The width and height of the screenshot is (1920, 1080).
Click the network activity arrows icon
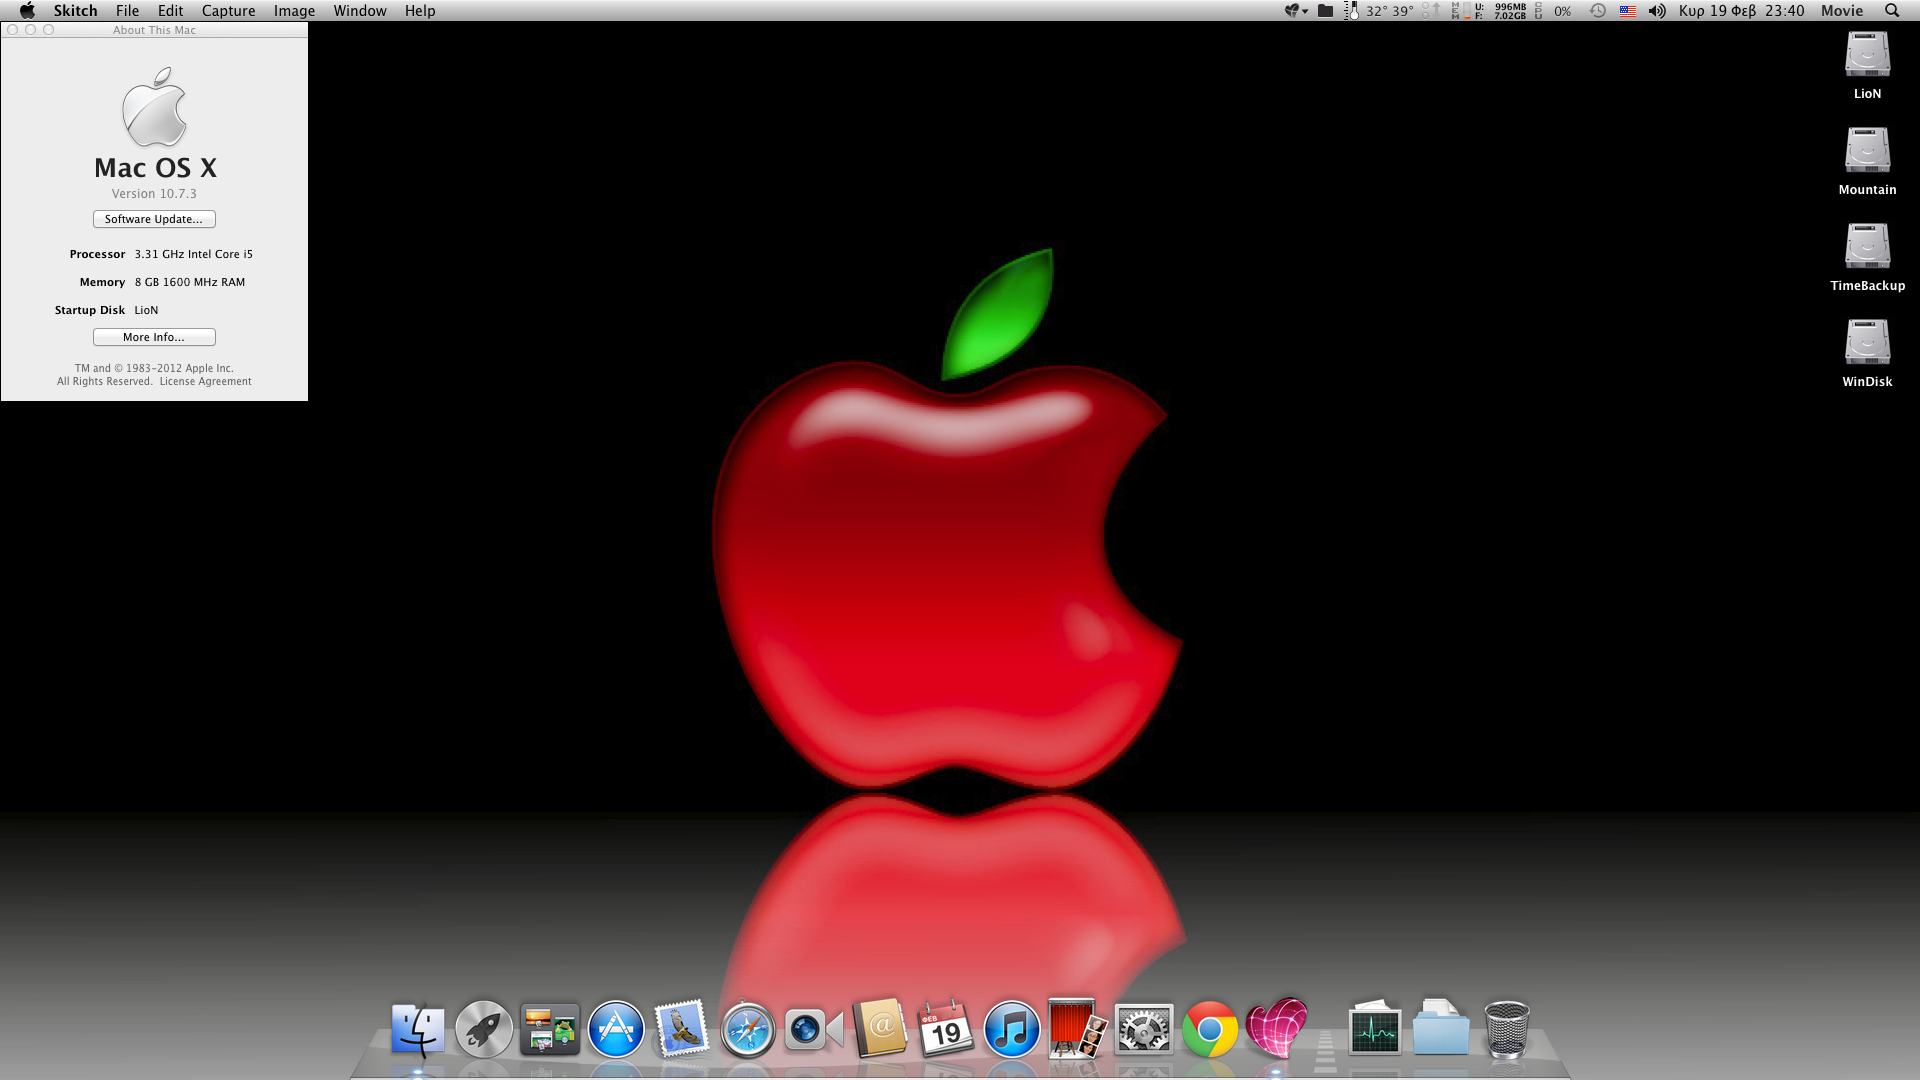click(x=1431, y=11)
